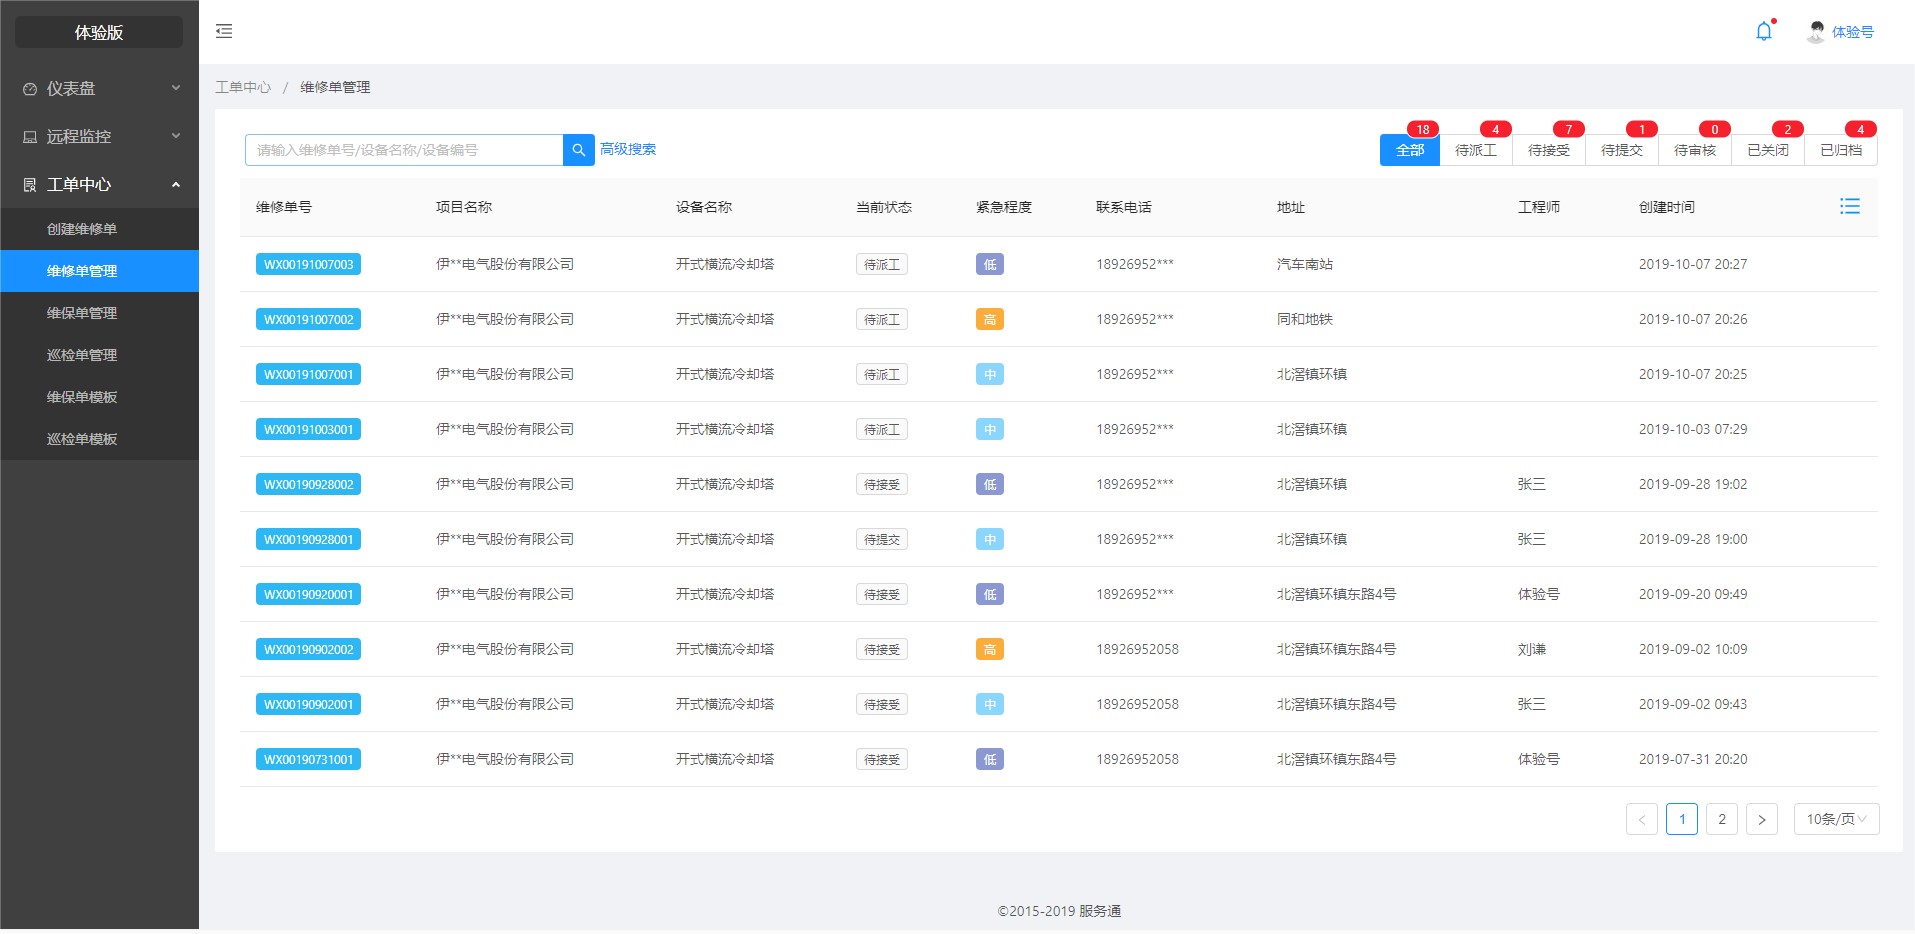Click address 汽车南站
The height and width of the screenshot is (934, 1915).
[x=1305, y=264]
